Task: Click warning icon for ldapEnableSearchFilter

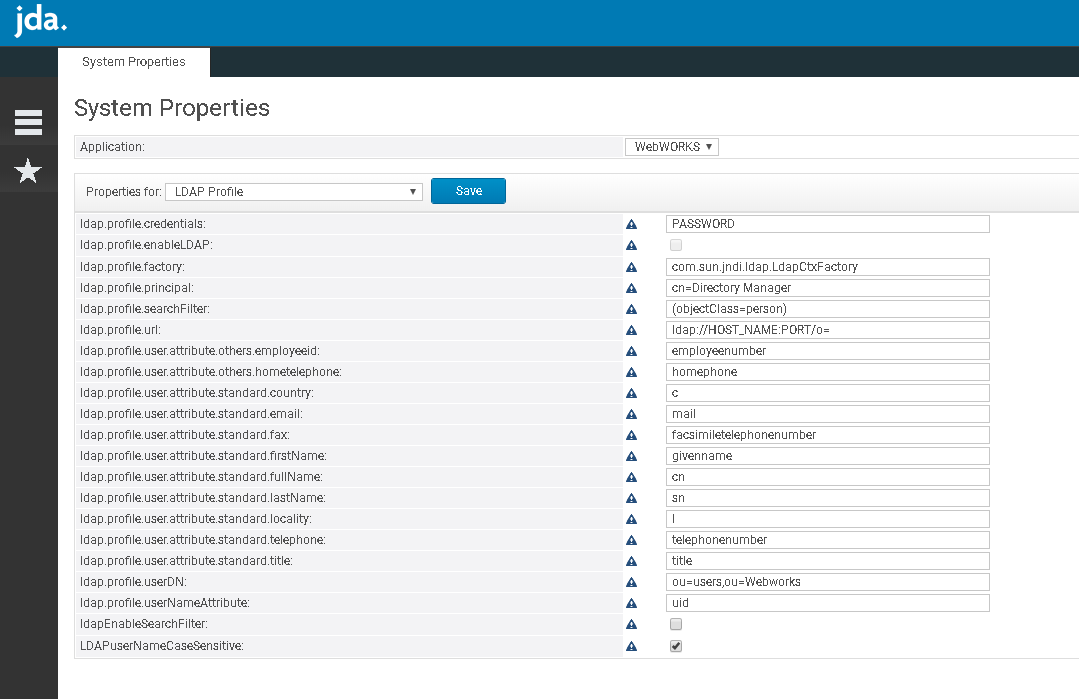Action: point(631,625)
